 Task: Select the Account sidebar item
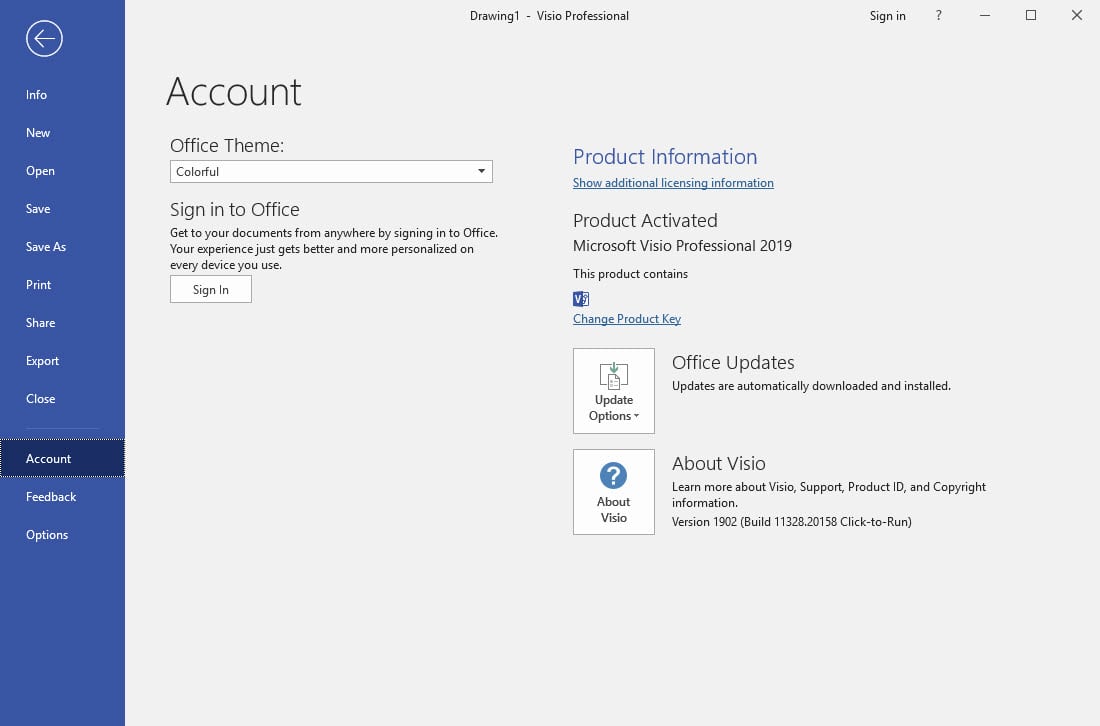(x=62, y=458)
